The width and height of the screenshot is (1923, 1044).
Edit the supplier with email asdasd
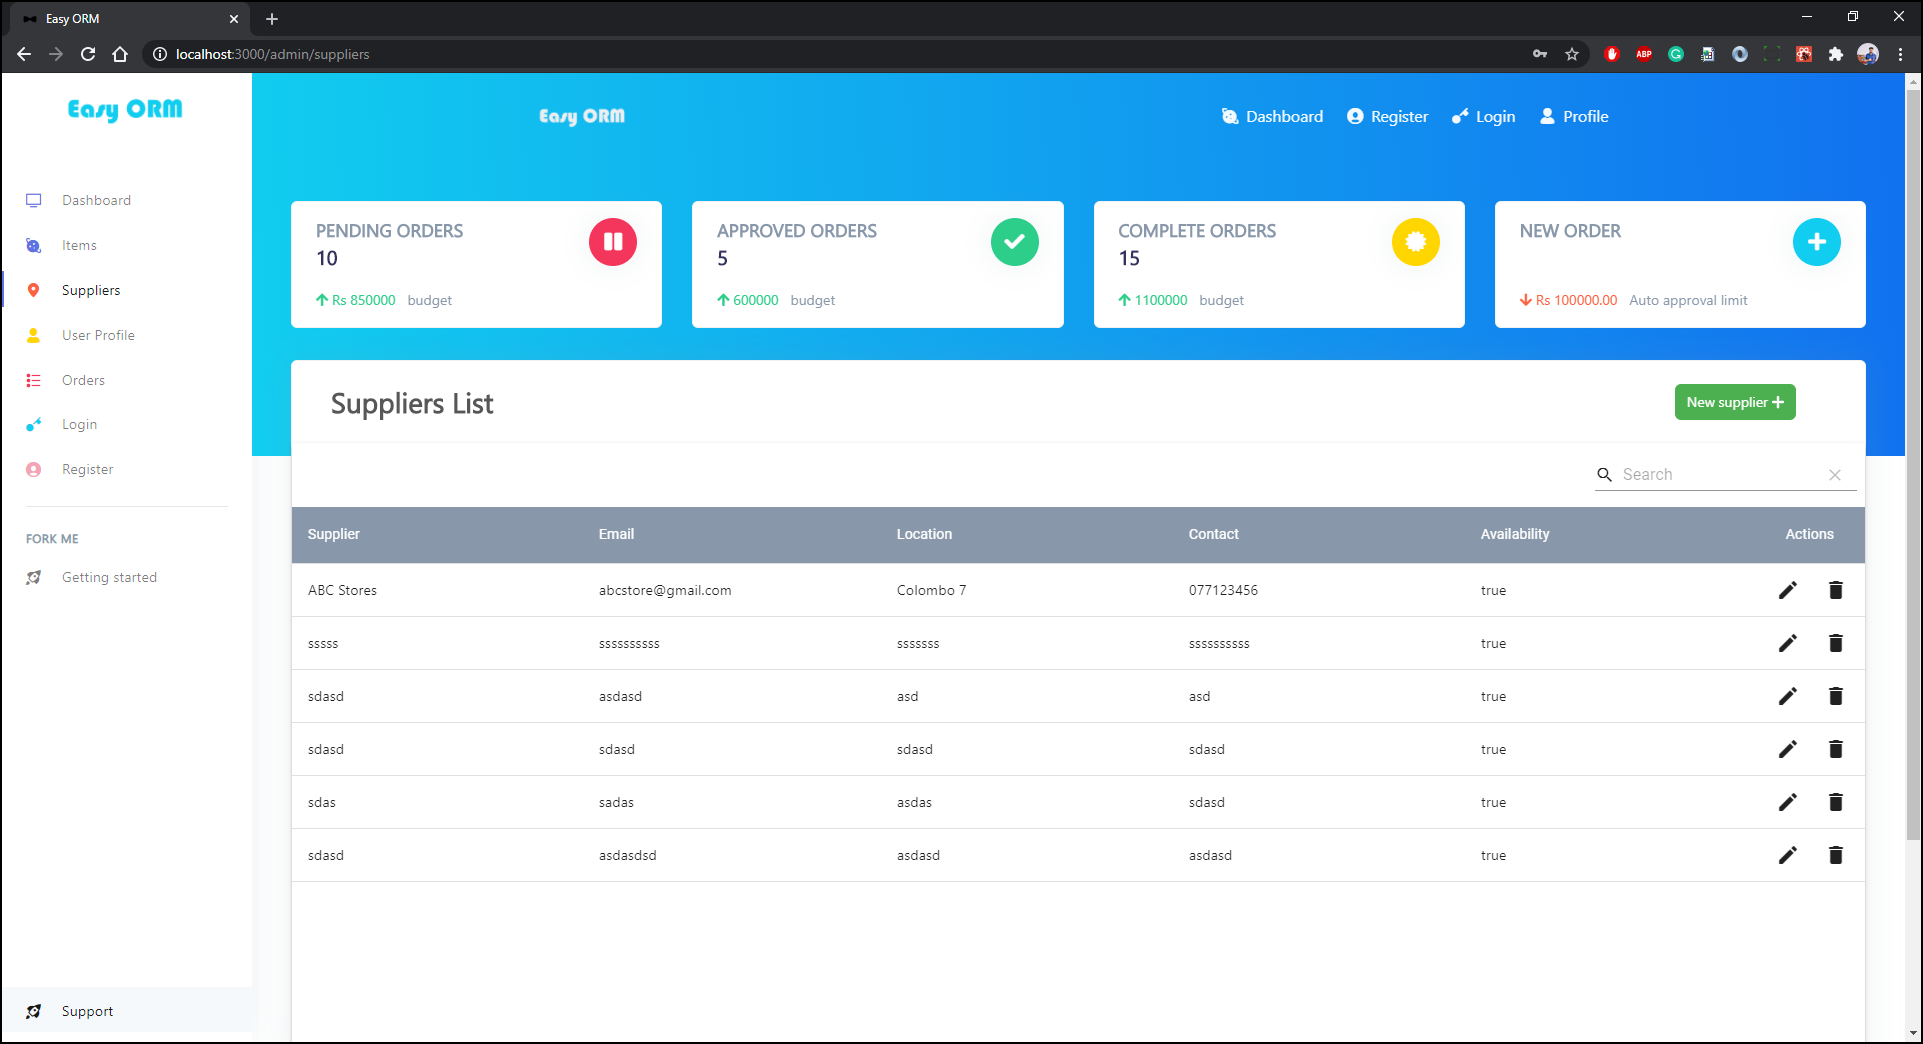(1788, 696)
